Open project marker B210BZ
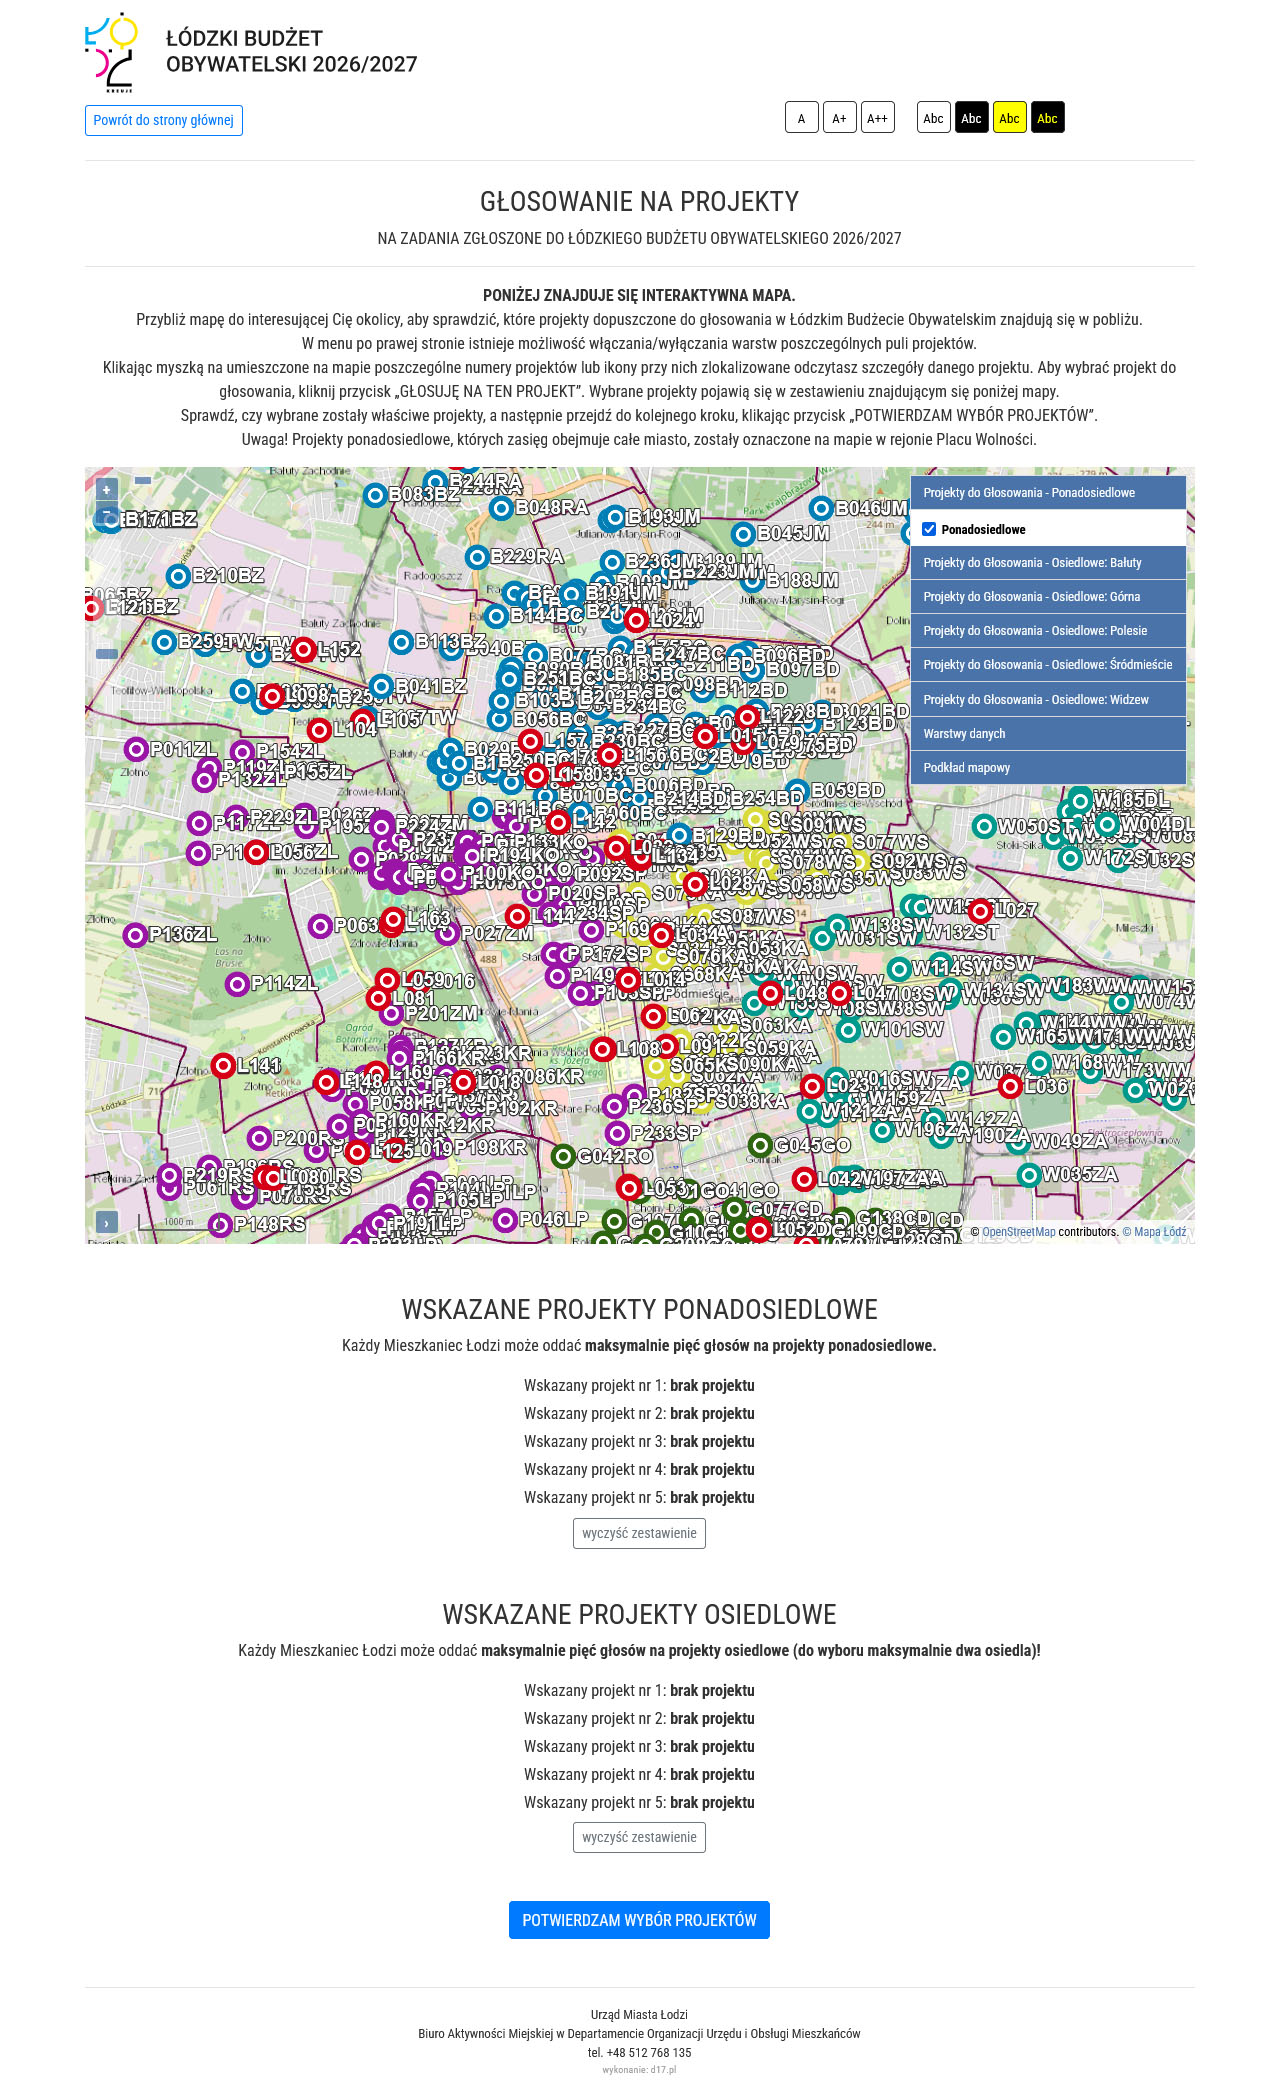 pyautogui.click(x=178, y=576)
